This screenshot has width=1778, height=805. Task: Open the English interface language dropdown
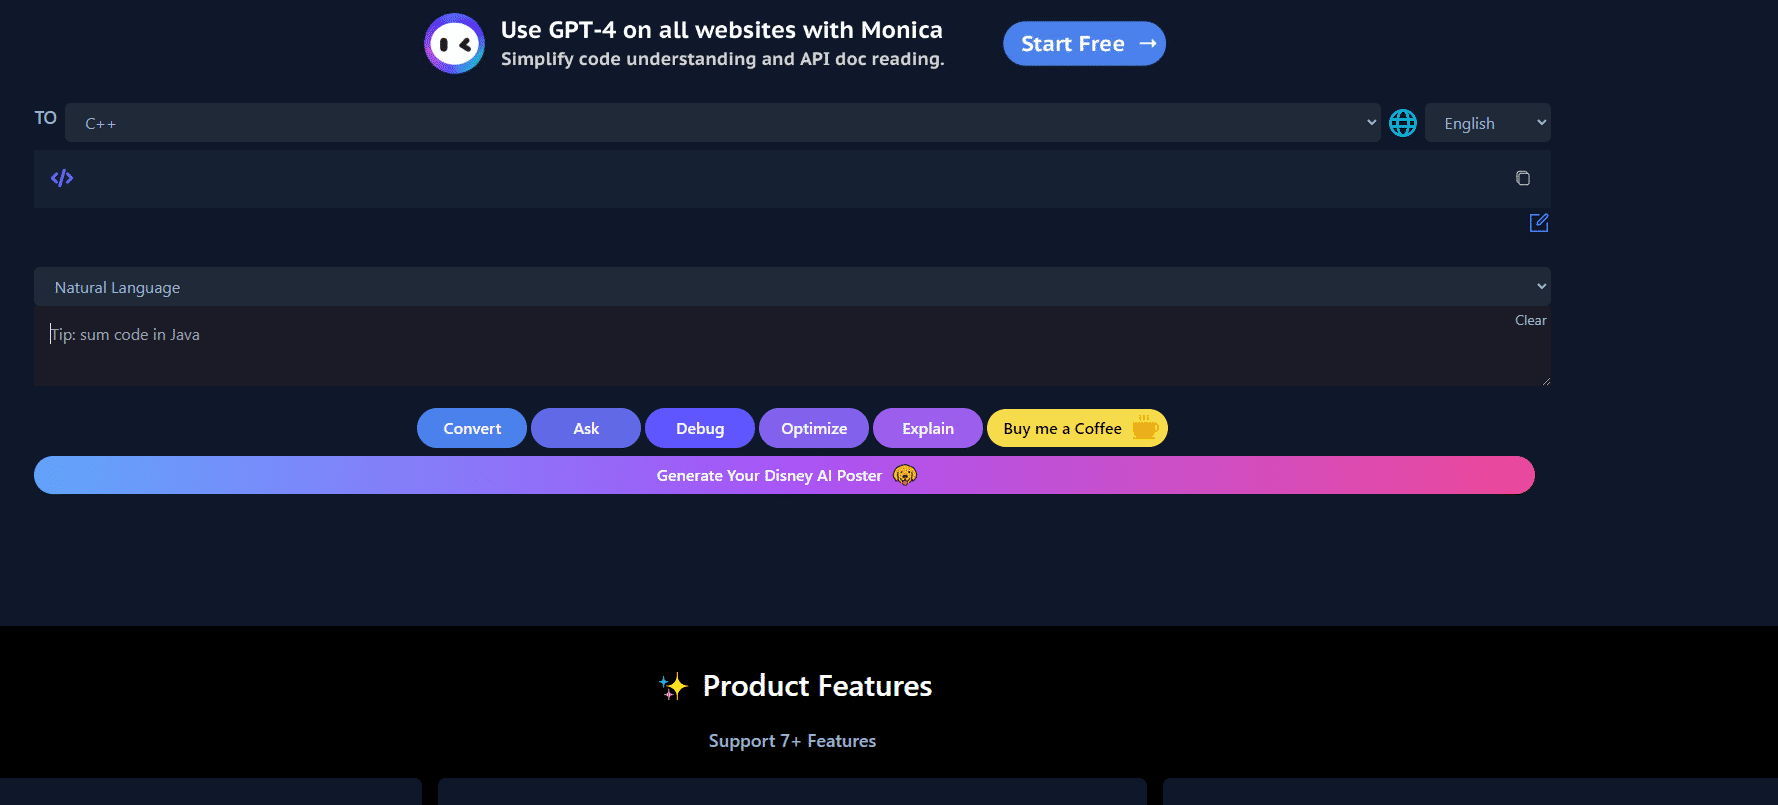point(1486,123)
